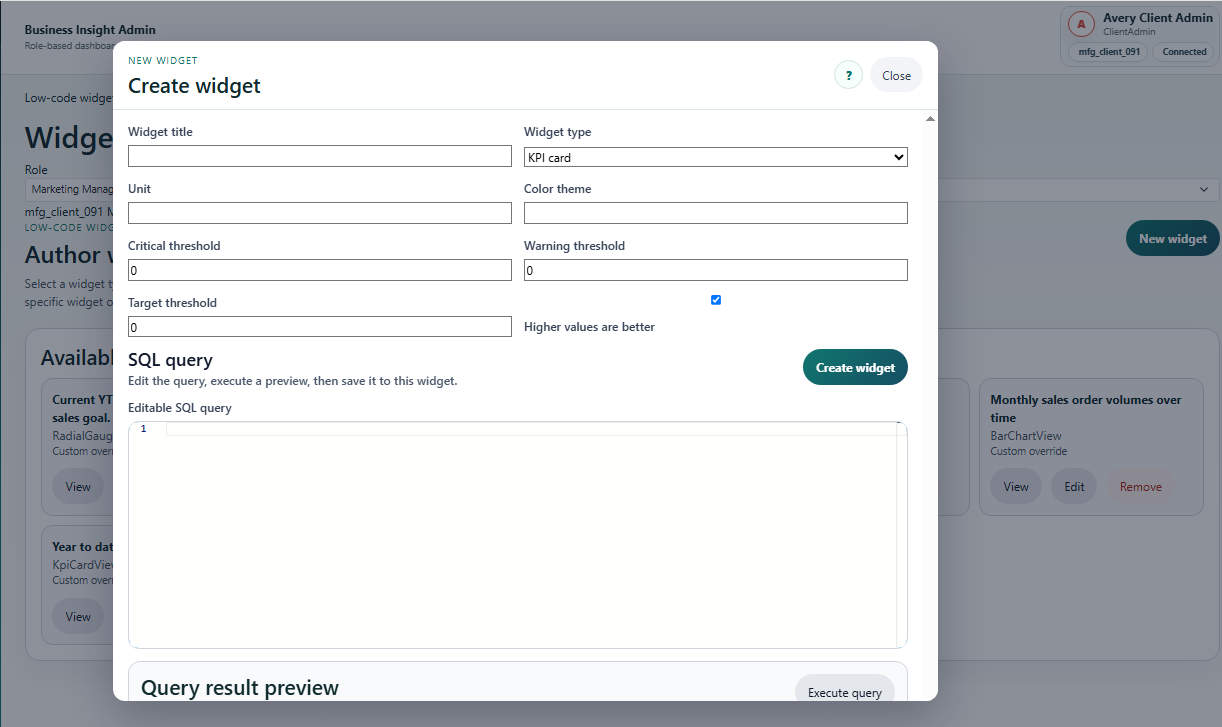Screen dimensions: 1222x727
Task: Edit the Monthly sales order volumes widget
Action: click(x=1074, y=487)
